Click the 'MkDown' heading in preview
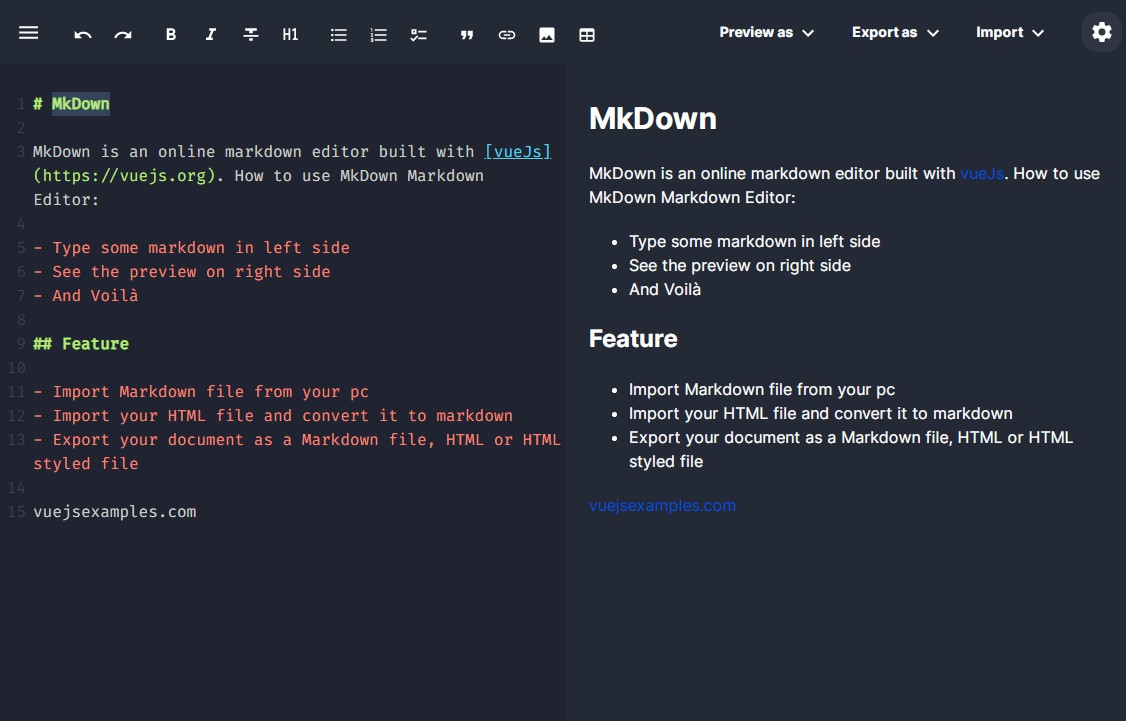This screenshot has height=721, width=1126. click(653, 118)
